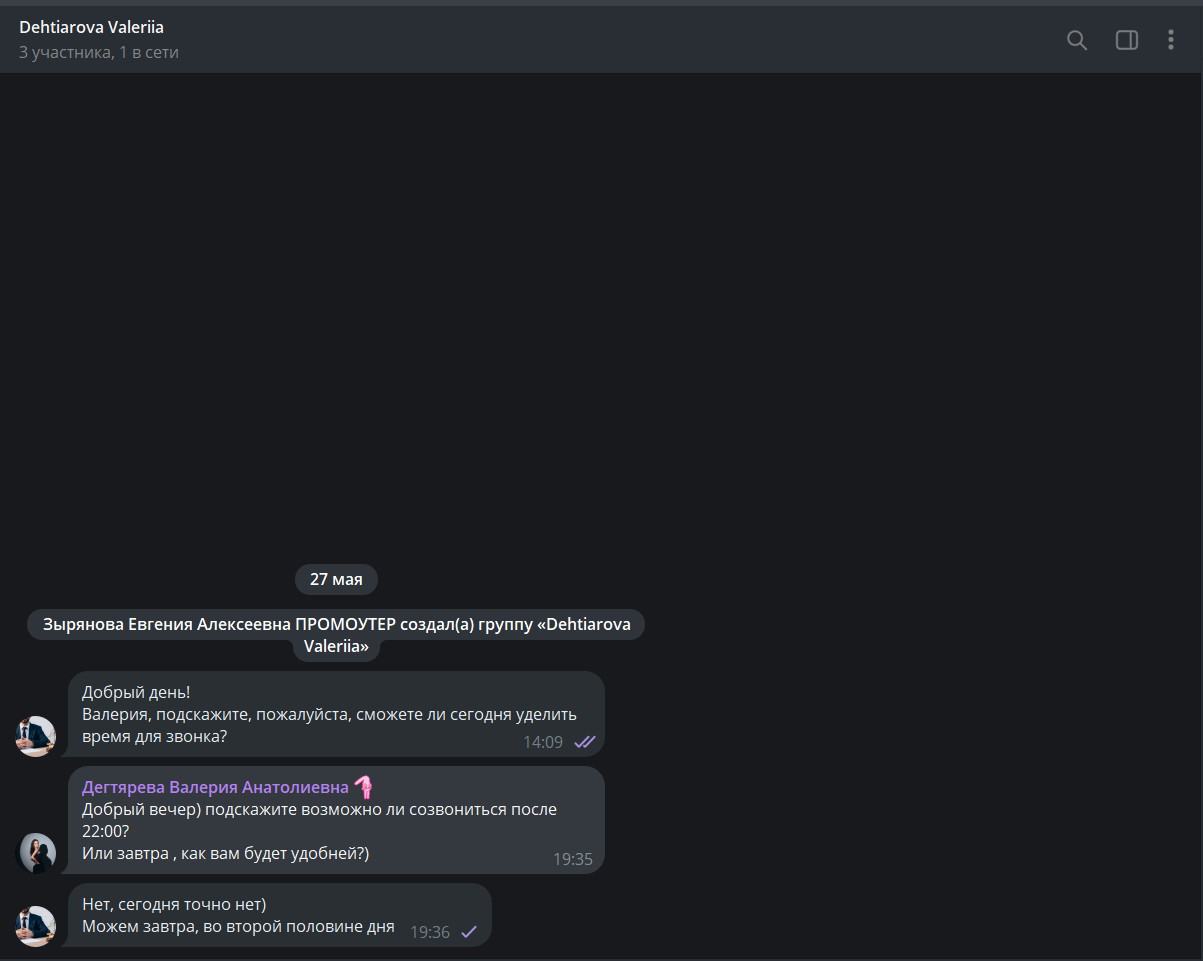1203x961 pixels.
Task: Click the '3 участника, 1 в сети' subtitle
Action: pos(99,52)
